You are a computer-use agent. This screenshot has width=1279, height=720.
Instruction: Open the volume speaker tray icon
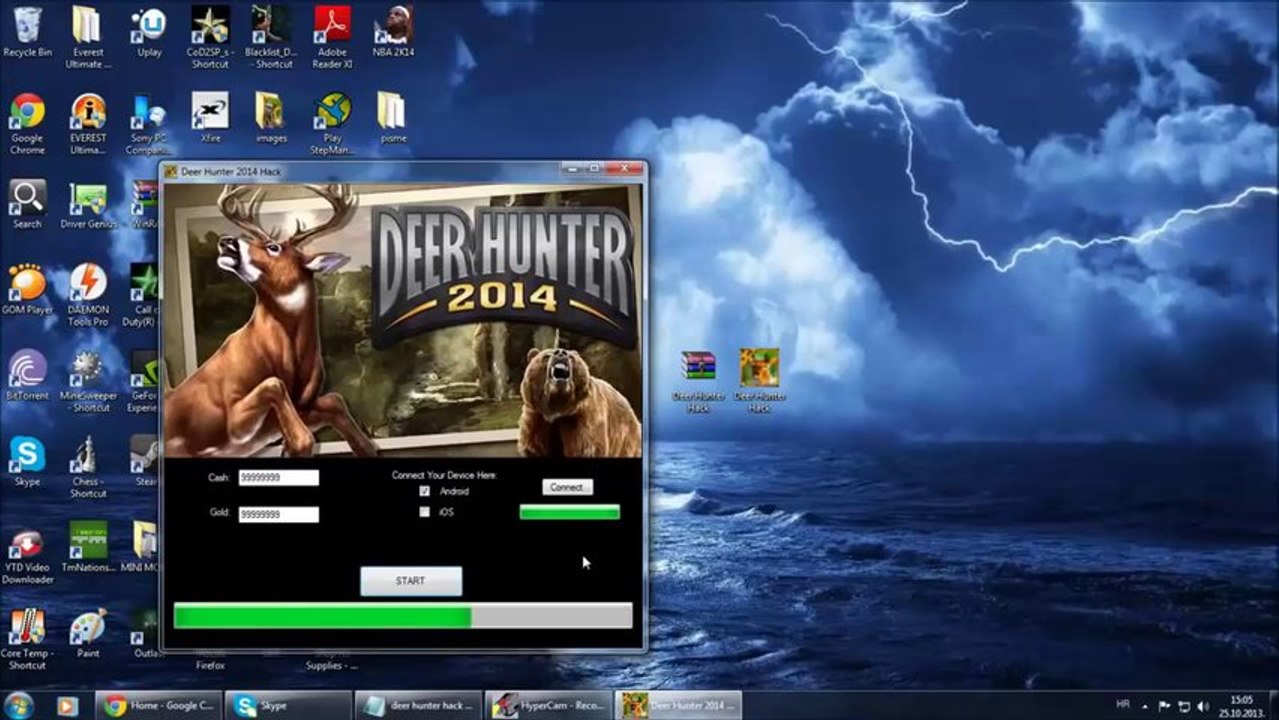pyautogui.click(x=1203, y=705)
